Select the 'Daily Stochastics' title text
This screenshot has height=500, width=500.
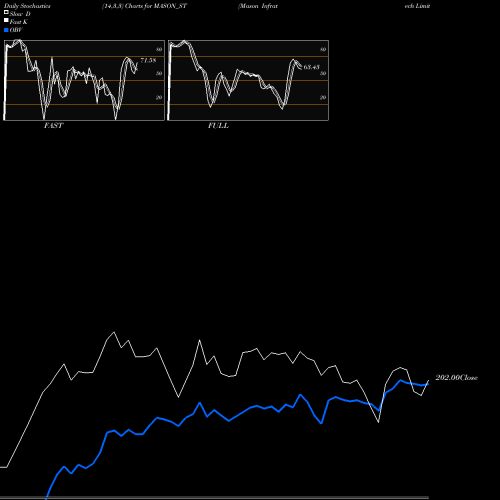click(27, 6)
